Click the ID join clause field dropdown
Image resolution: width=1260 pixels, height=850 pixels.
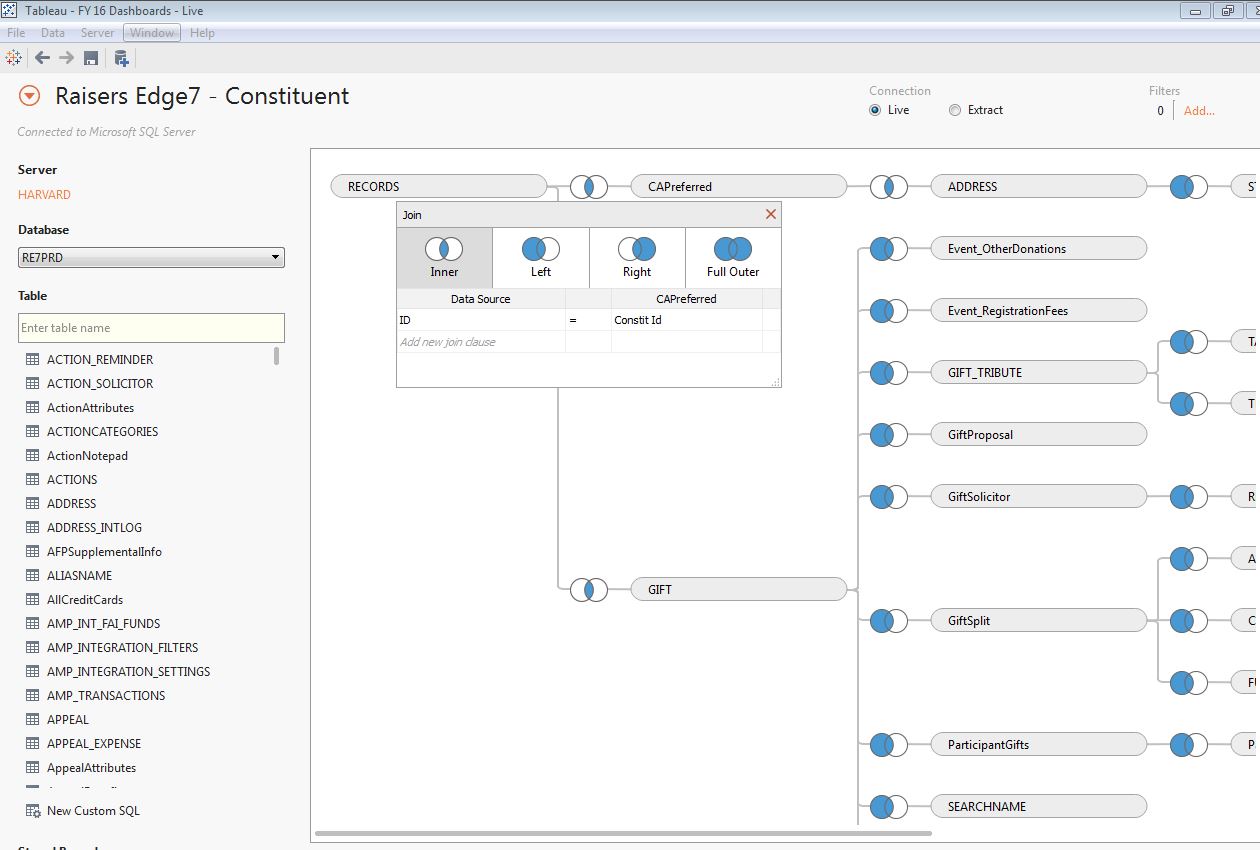tap(481, 320)
